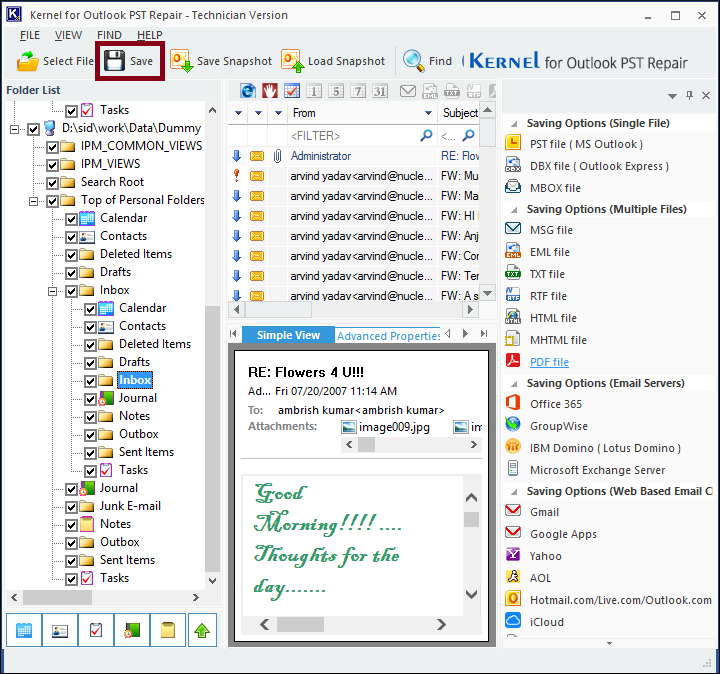Click the red hand stop icon
Image resolution: width=720 pixels, height=674 pixels.
[x=270, y=91]
